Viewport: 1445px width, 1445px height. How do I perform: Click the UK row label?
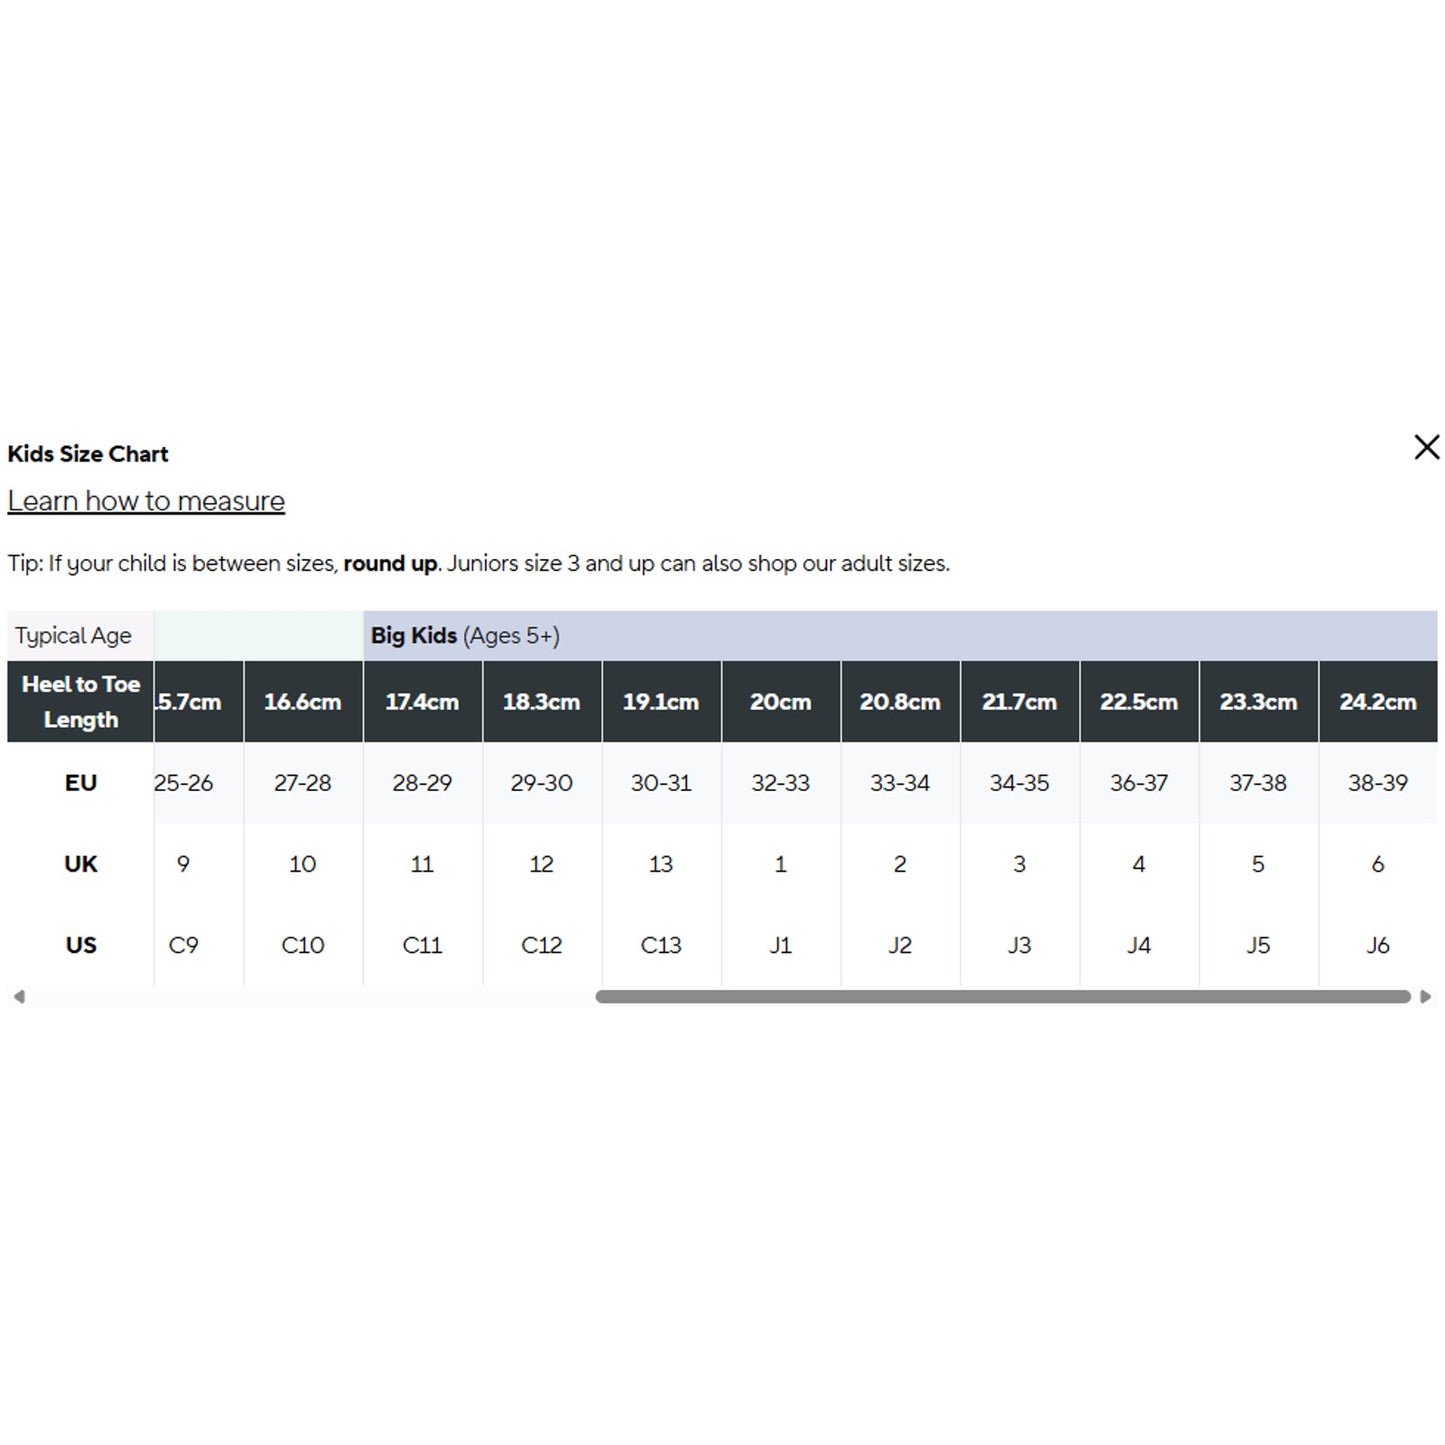(x=81, y=864)
